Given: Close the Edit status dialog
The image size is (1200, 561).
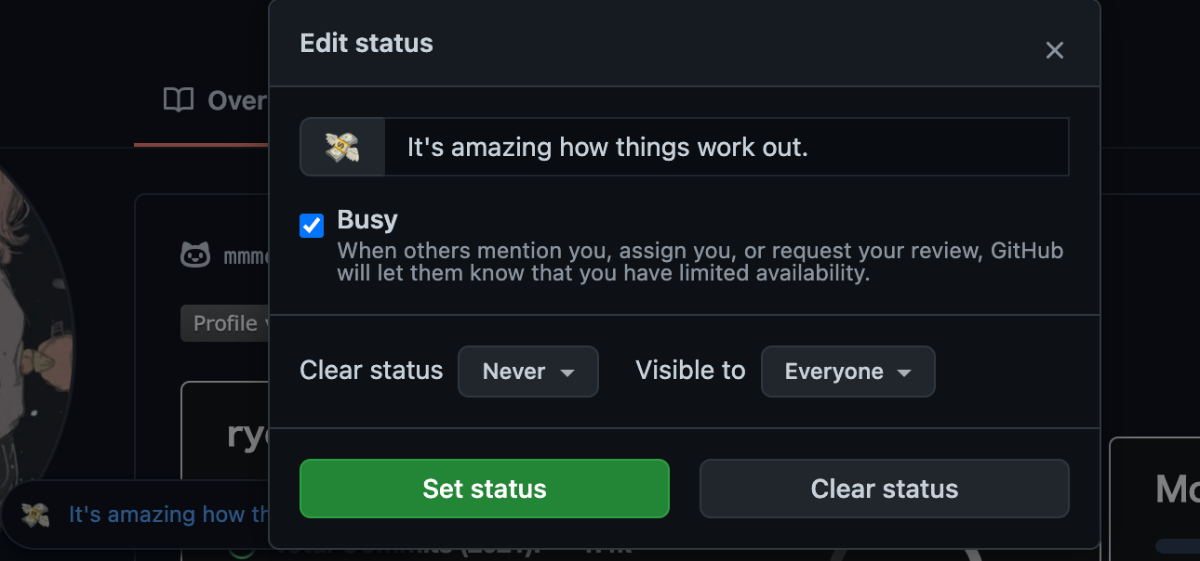Looking at the screenshot, I should tap(1054, 50).
